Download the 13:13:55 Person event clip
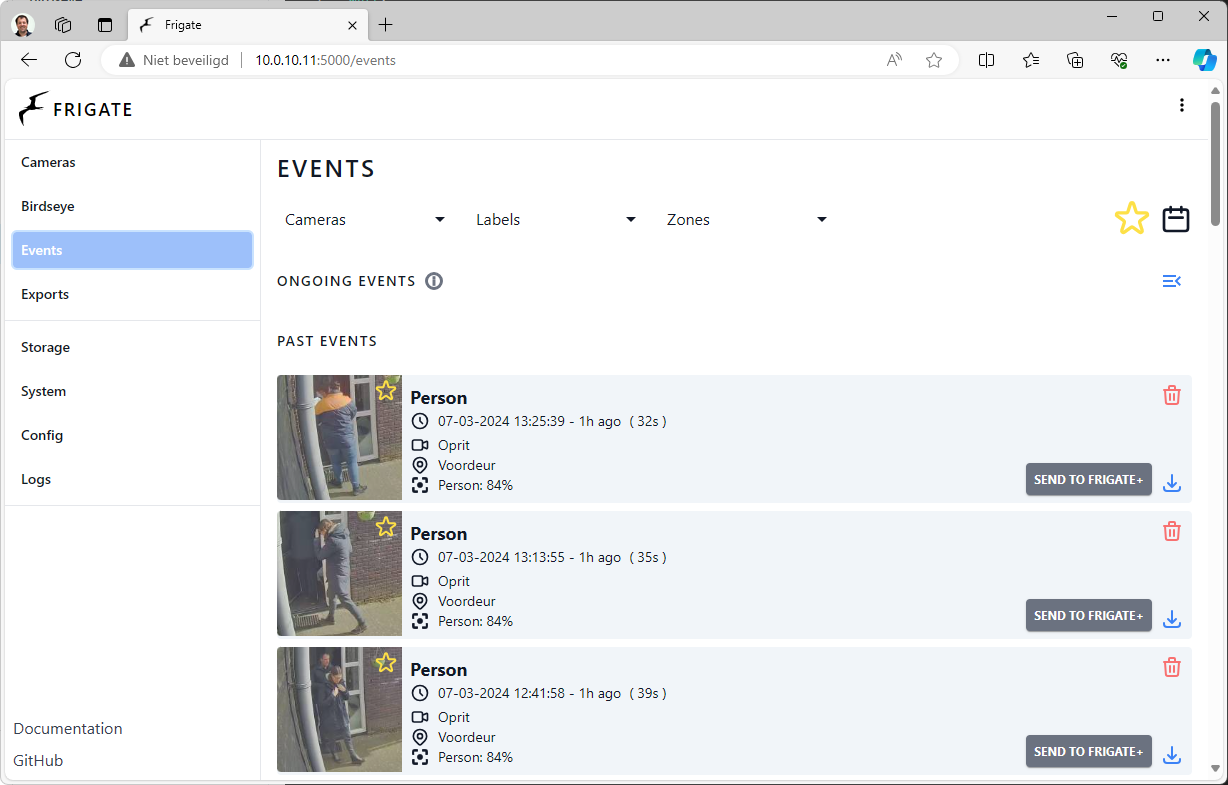 pos(1172,620)
